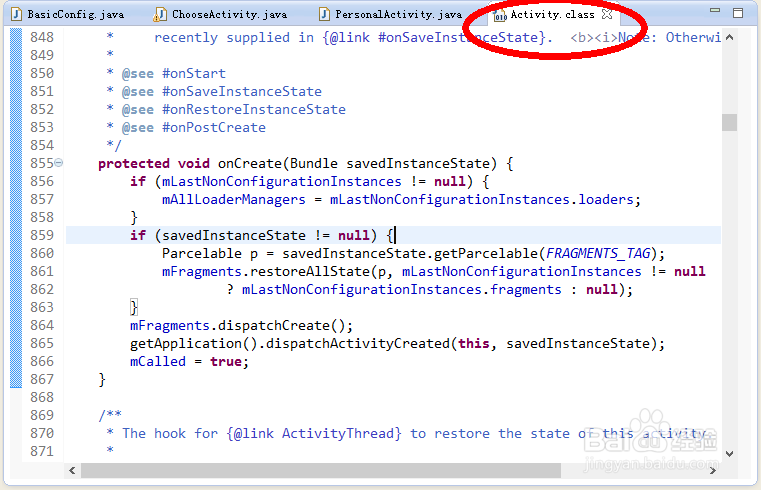Image resolution: width=761 pixels, height=490 pixels.
Task: Click the vertical scrollbar down arrow
Action: pyautogui.click(x=729, y=452)
